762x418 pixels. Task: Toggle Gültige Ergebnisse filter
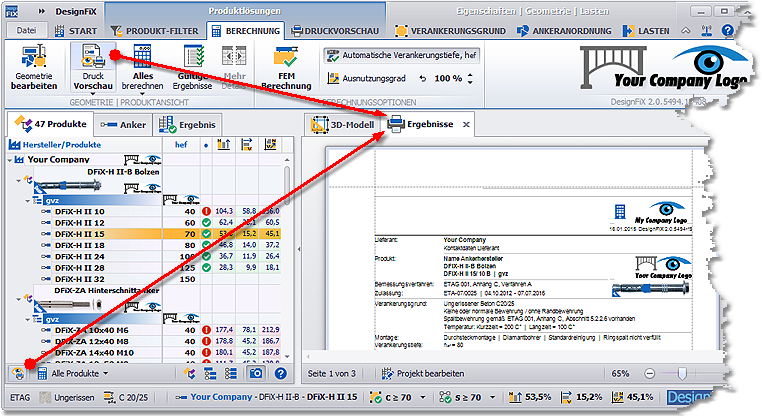coord(192,67)
